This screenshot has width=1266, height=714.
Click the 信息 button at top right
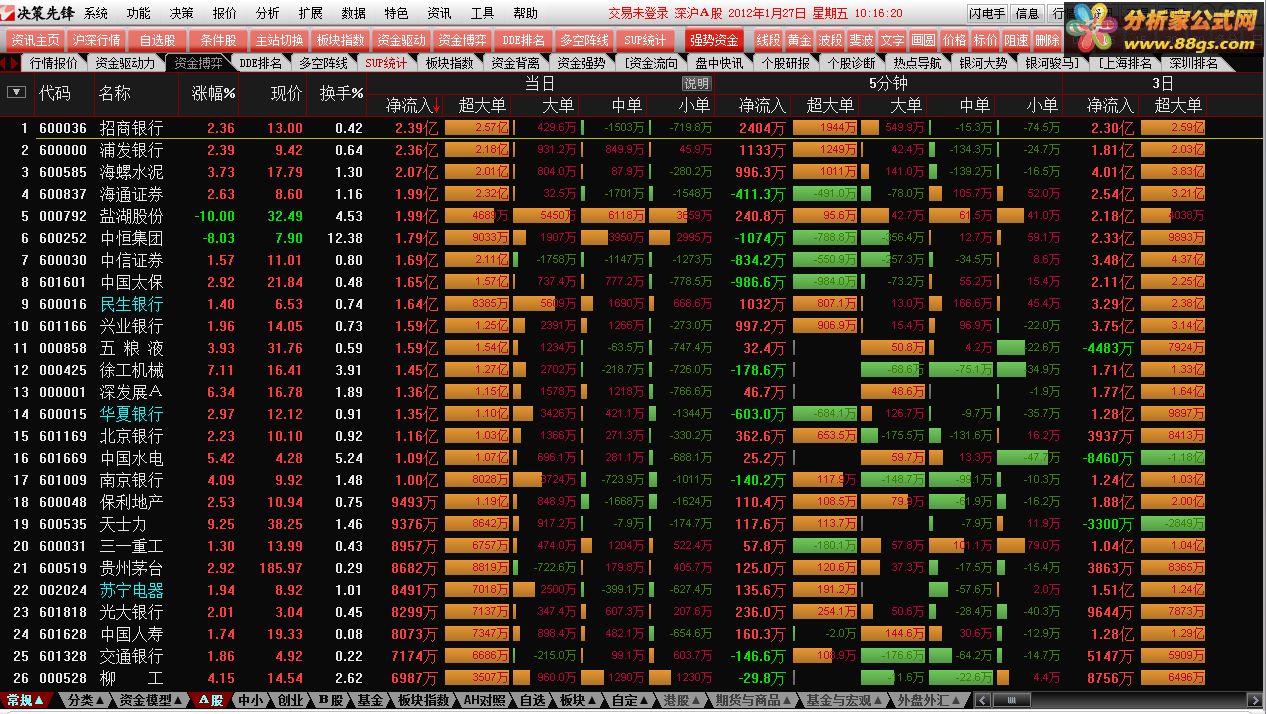point(1027,14)
